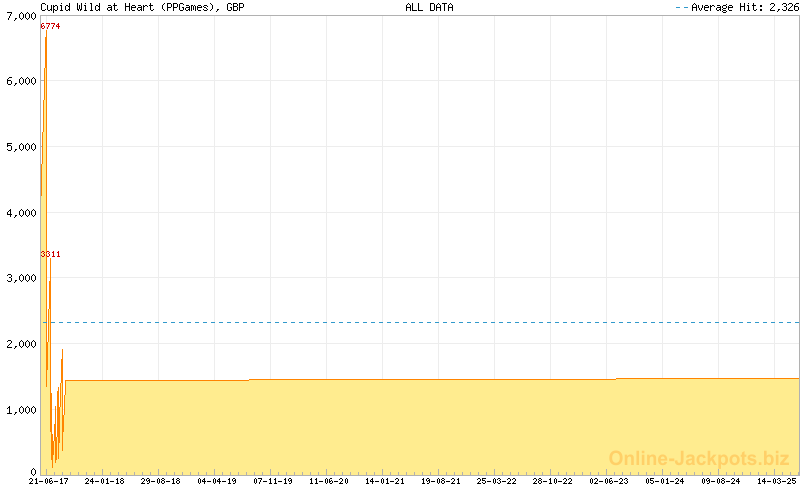Select the 07-11-19 date label
The height and width of the screenshot is (490, 800).
point(273,481)
